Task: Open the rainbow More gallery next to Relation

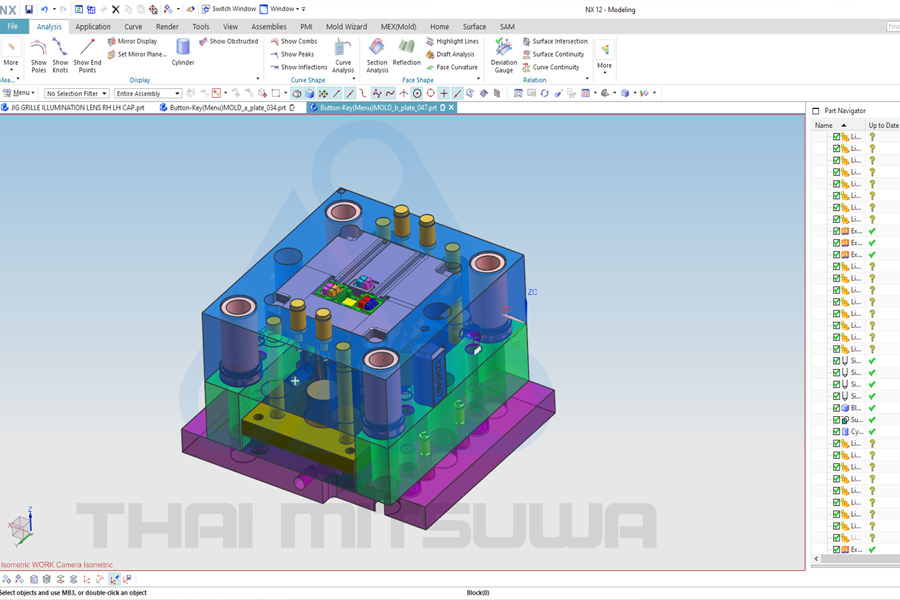Action: (604, 56)
